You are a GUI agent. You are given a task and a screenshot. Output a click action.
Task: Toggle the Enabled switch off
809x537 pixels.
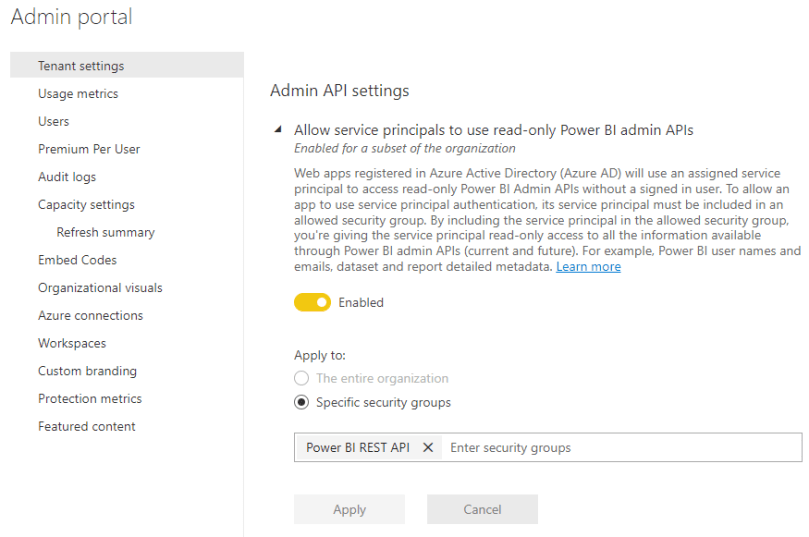(312, 302)
